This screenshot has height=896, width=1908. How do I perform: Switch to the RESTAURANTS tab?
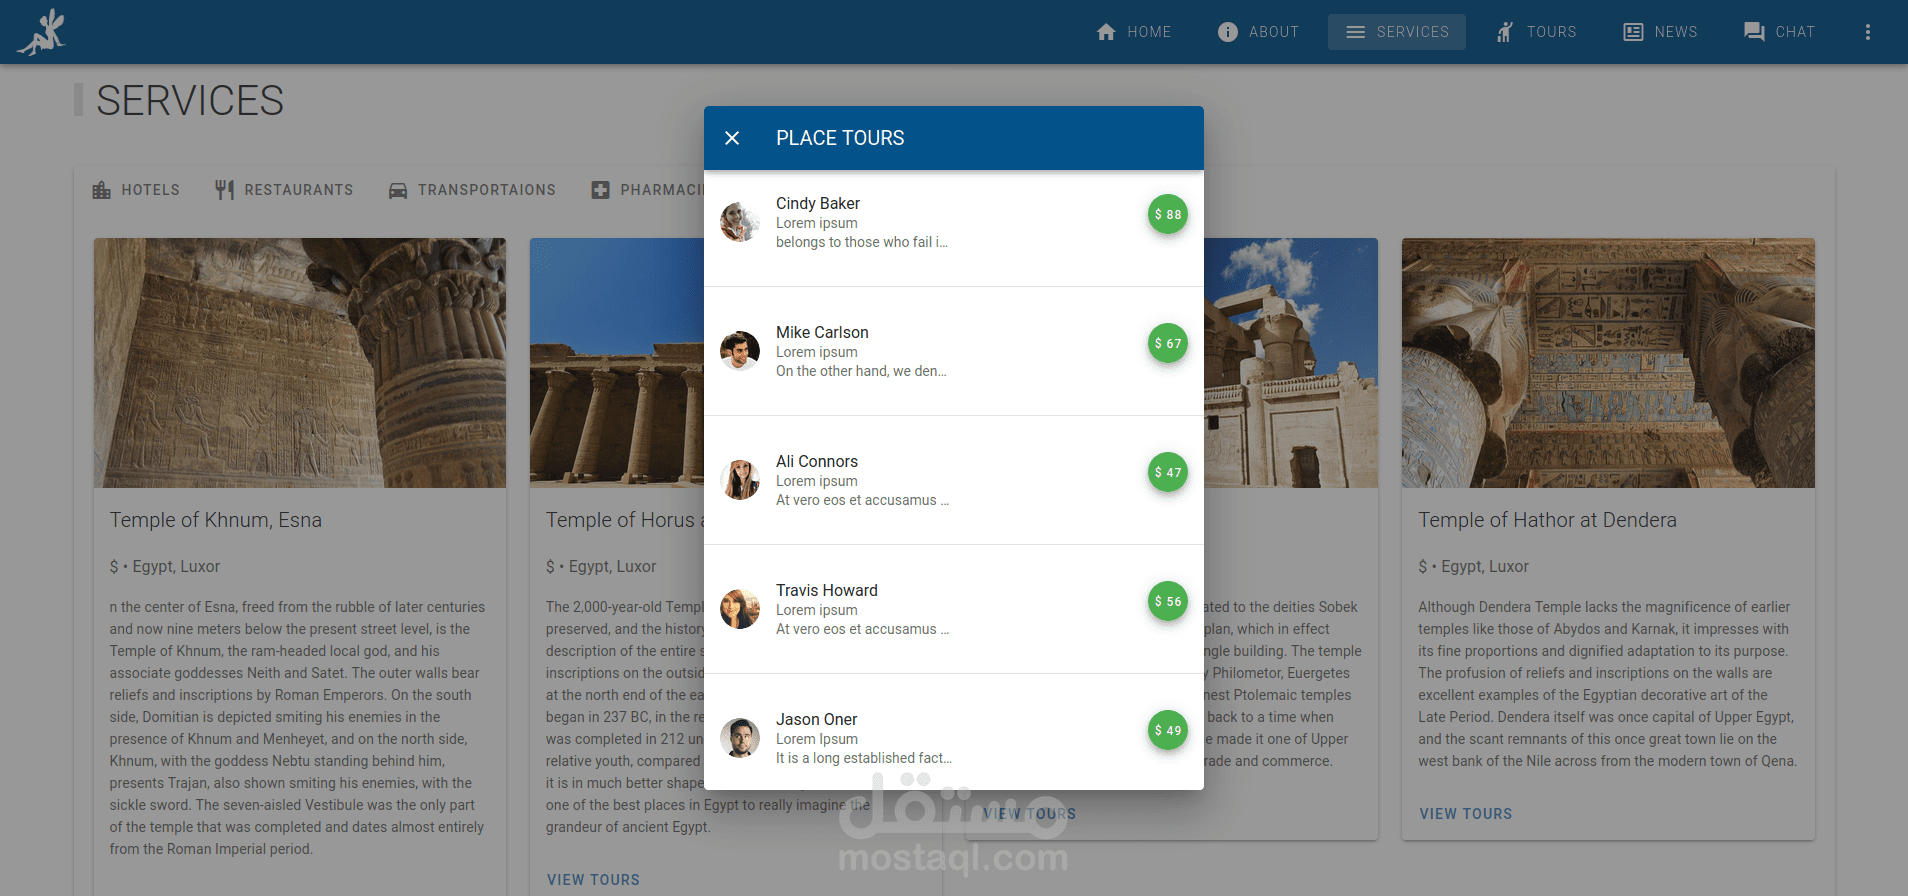point(284,190)
